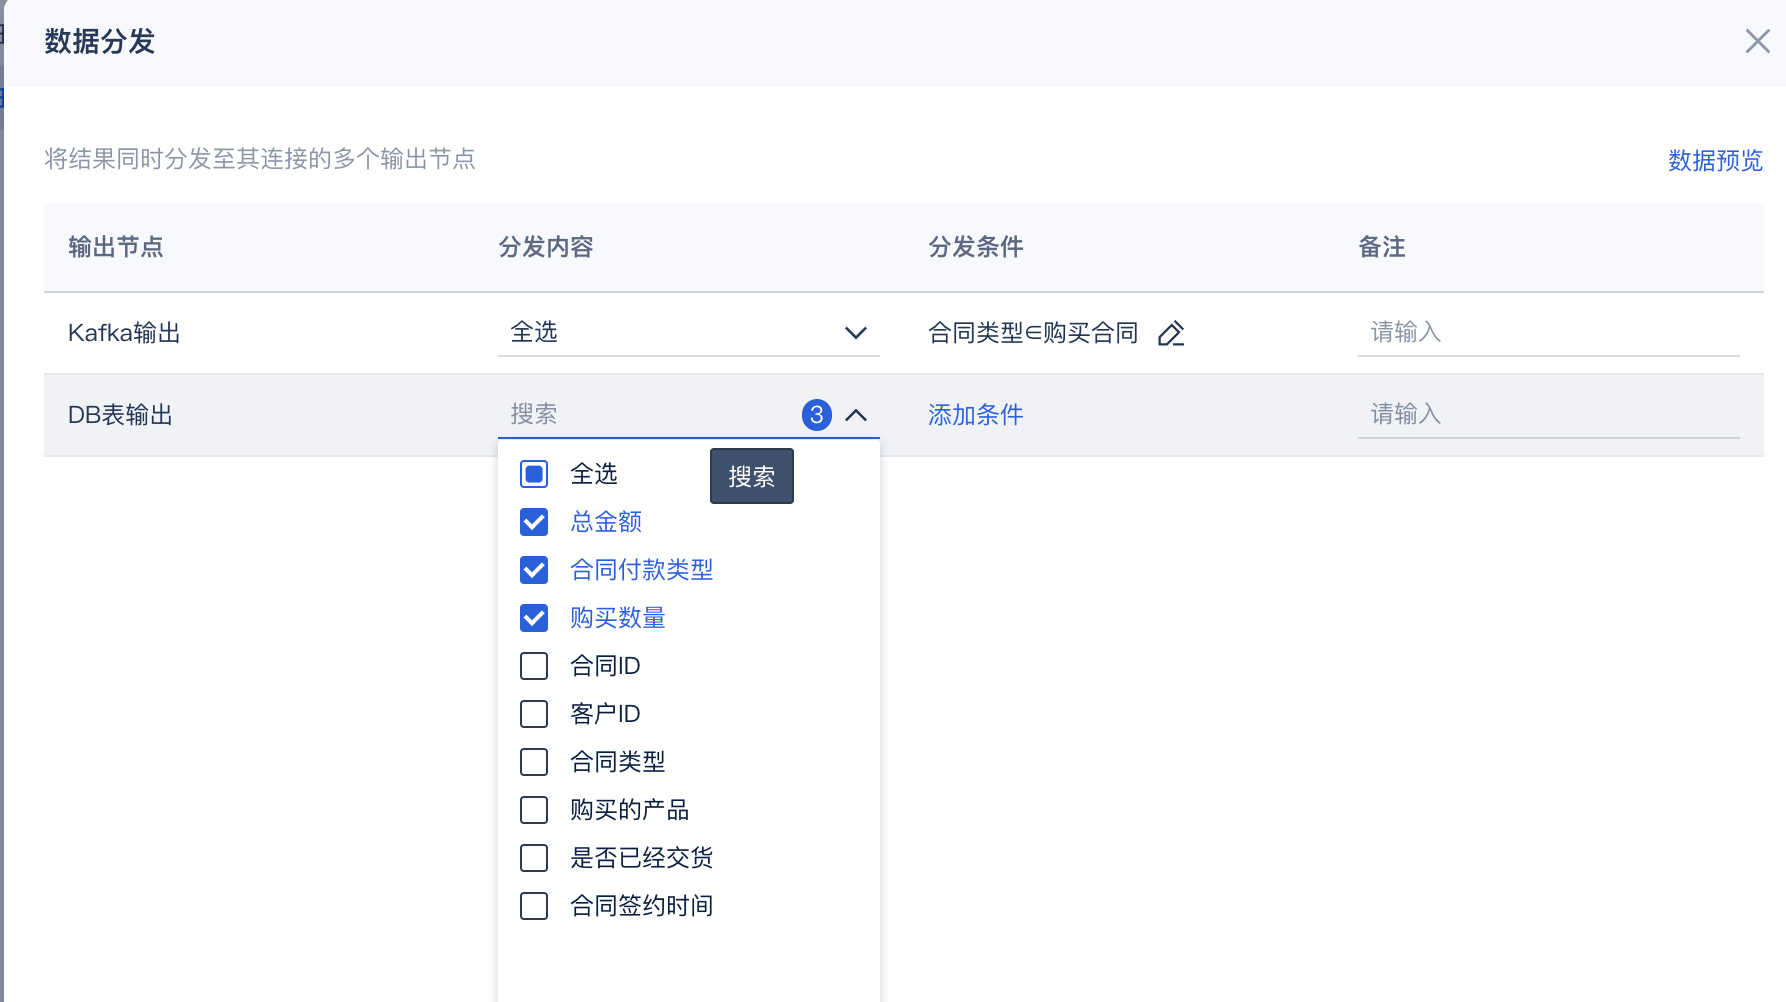This screenshot has height=1002, width=1786.
Task: Click the 备注 input for Kafka输出
Action: 1547,333
